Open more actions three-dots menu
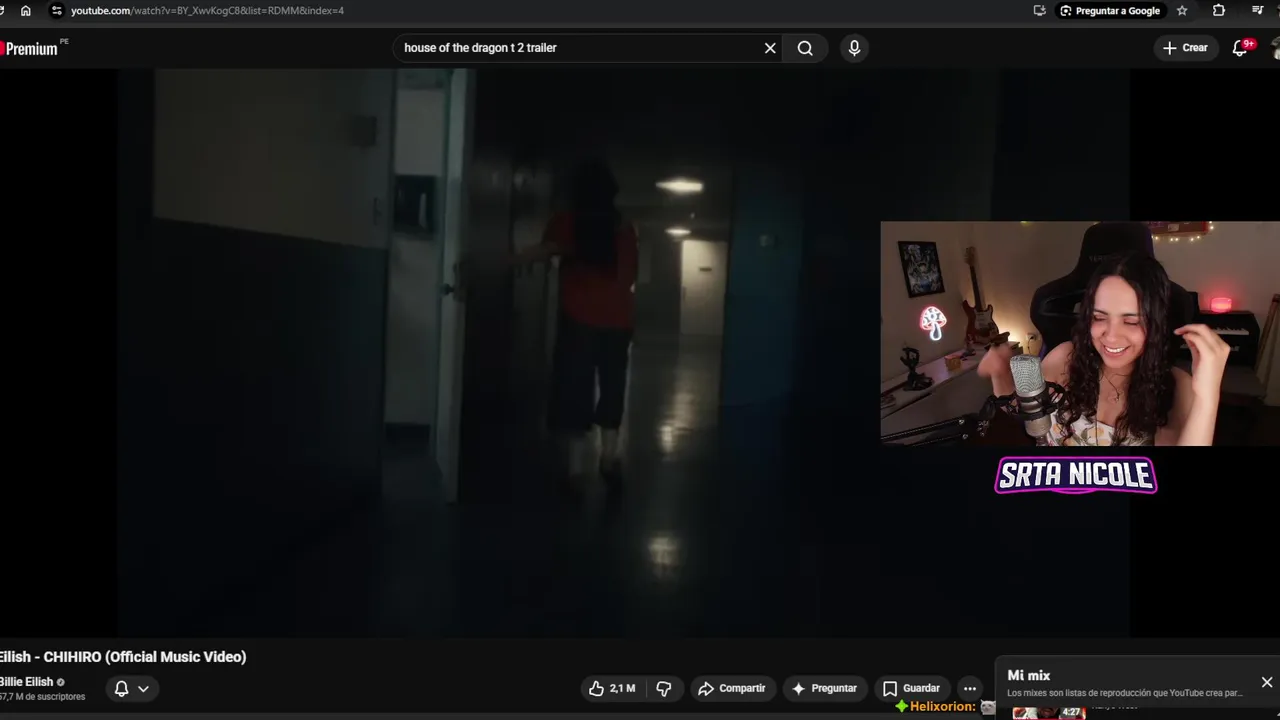The image size is (1280, 720). (x=969, y=688)
